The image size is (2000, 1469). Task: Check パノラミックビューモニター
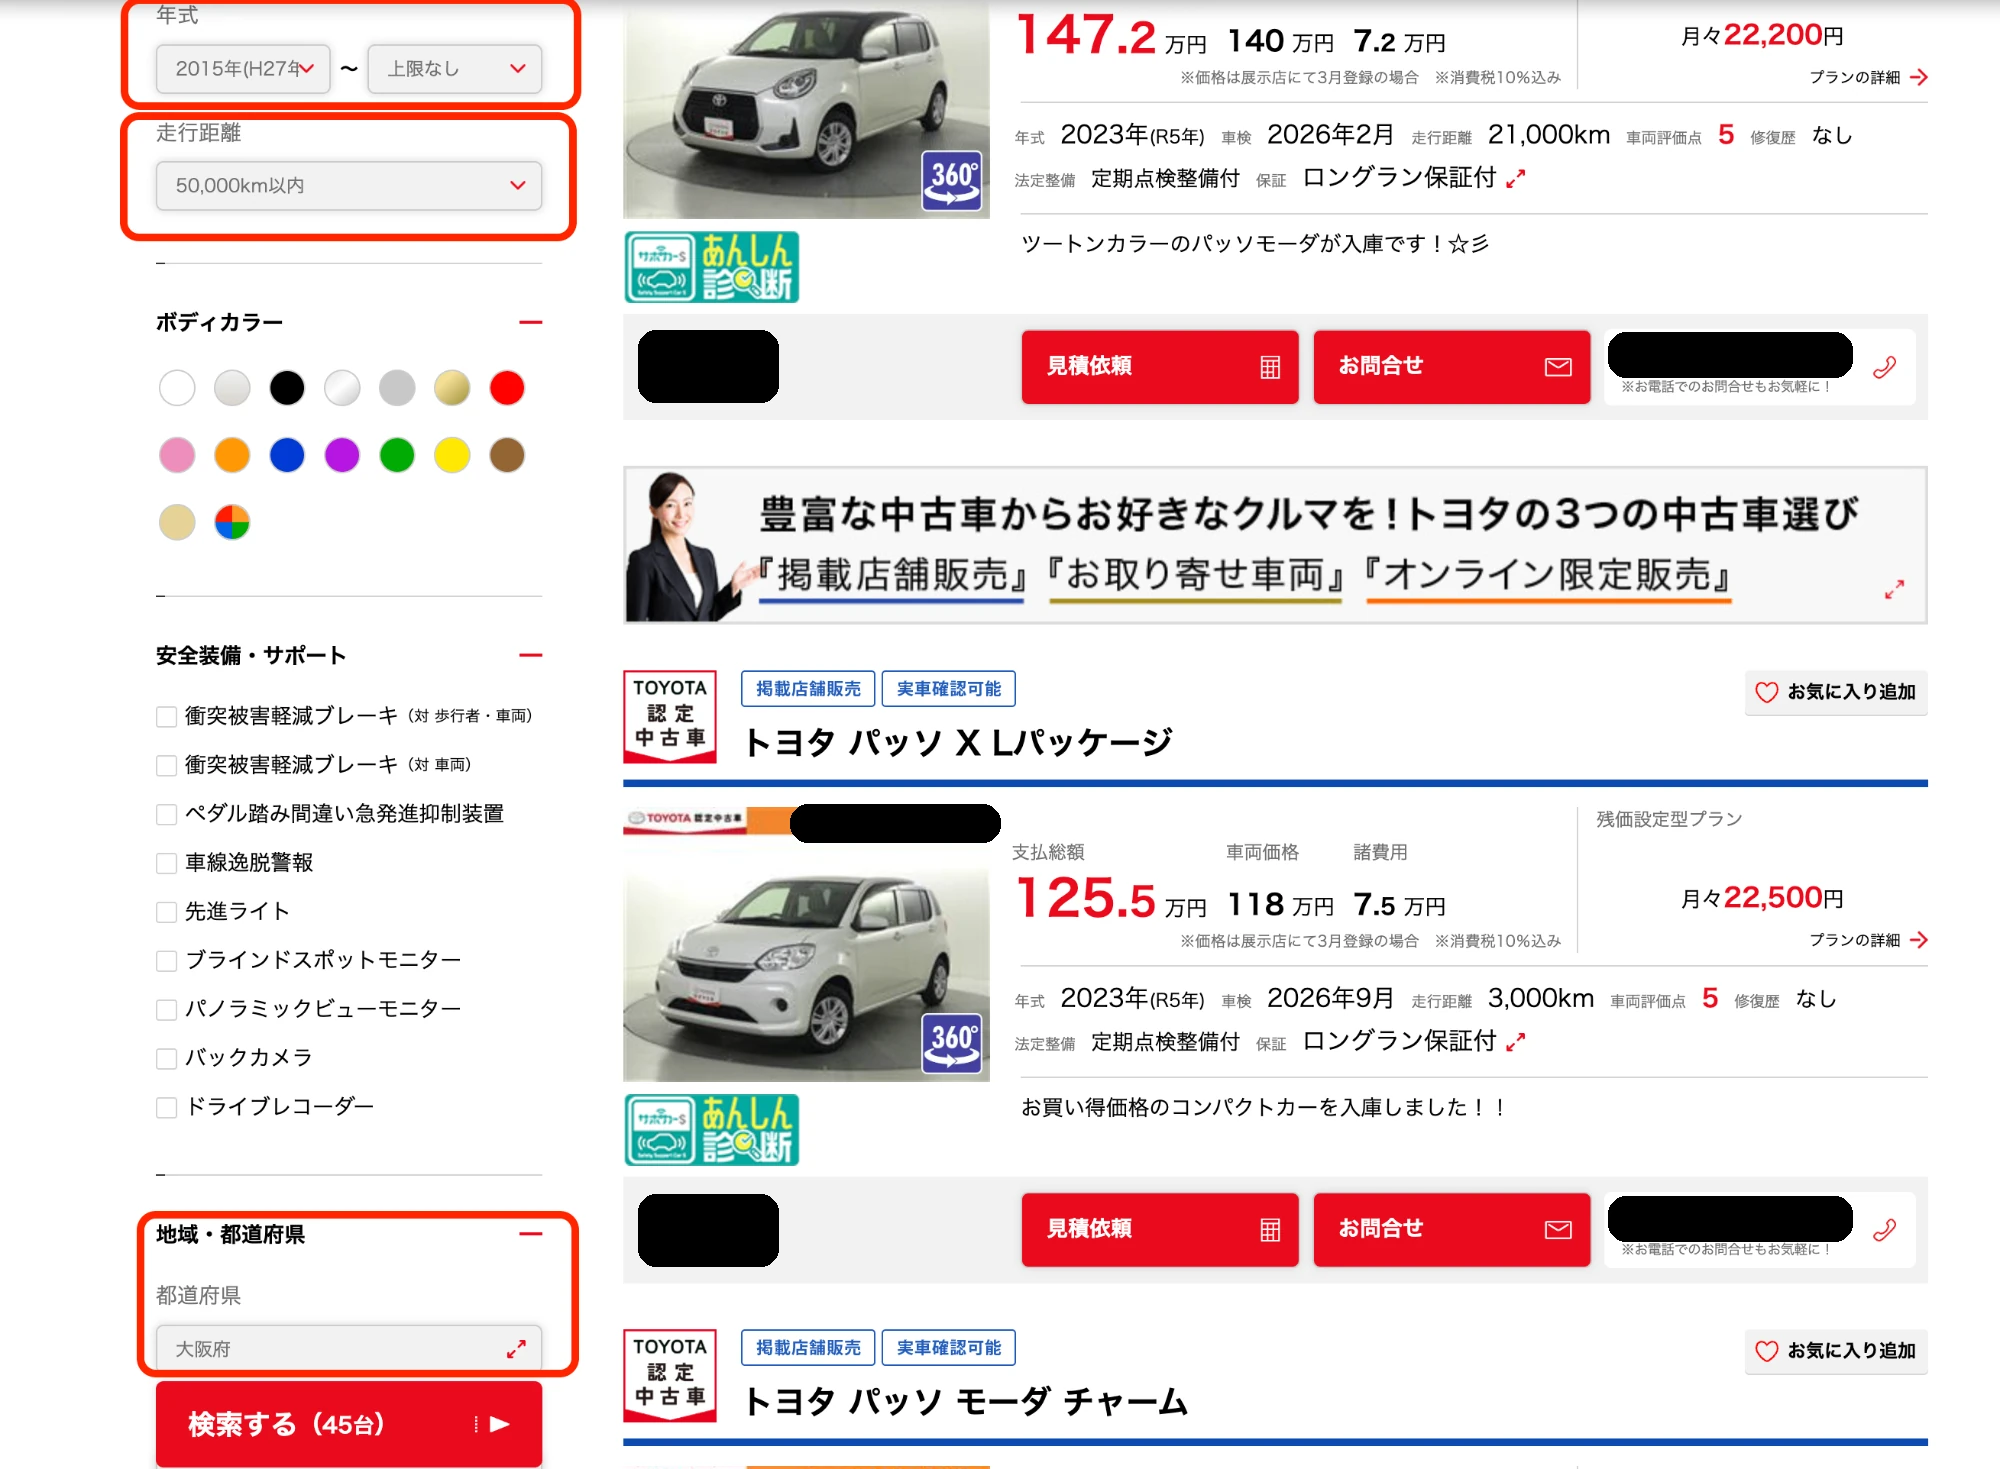(x=167, y=1009)
